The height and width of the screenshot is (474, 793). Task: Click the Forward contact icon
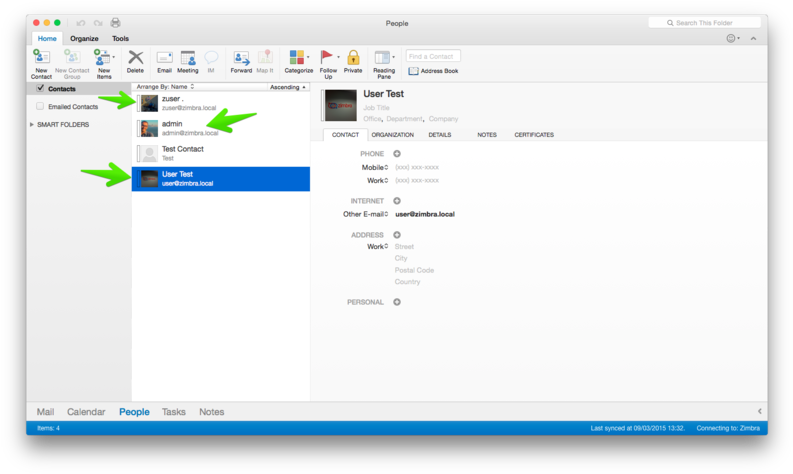(x=241, y=59)
